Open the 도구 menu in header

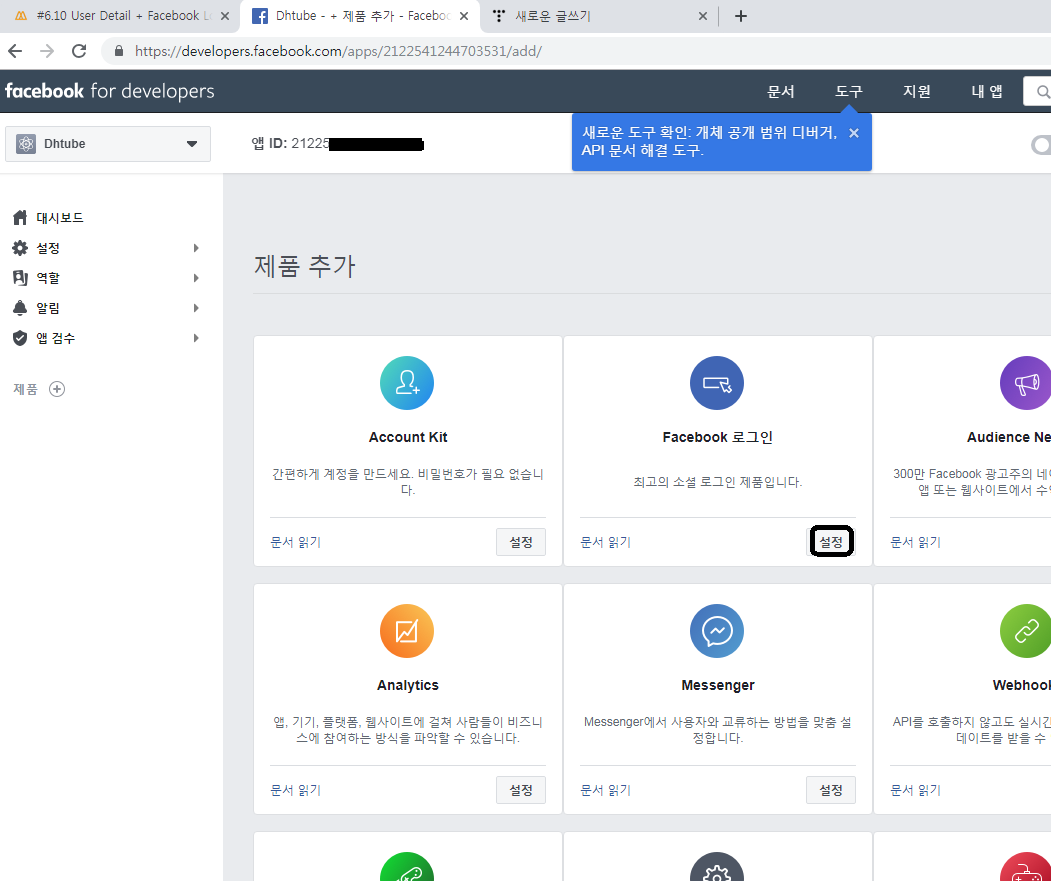(x=849, y=91)
